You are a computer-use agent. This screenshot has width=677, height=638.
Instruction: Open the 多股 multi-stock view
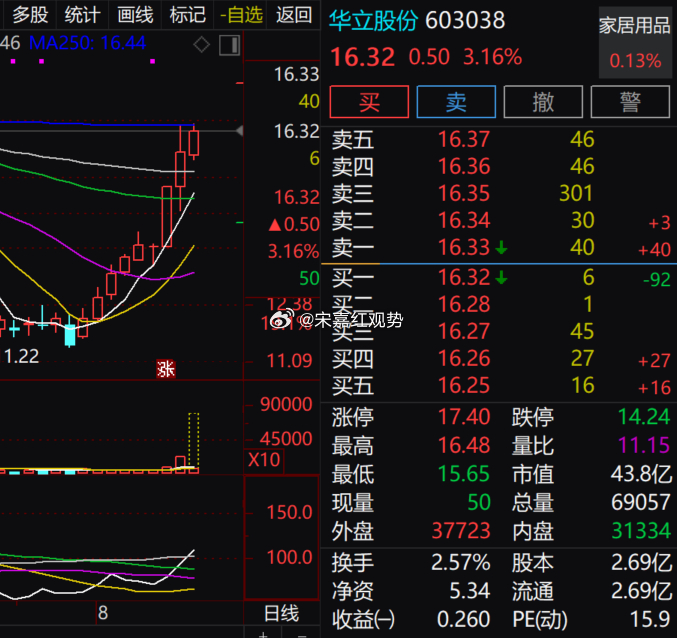click(x=30, y=15)
